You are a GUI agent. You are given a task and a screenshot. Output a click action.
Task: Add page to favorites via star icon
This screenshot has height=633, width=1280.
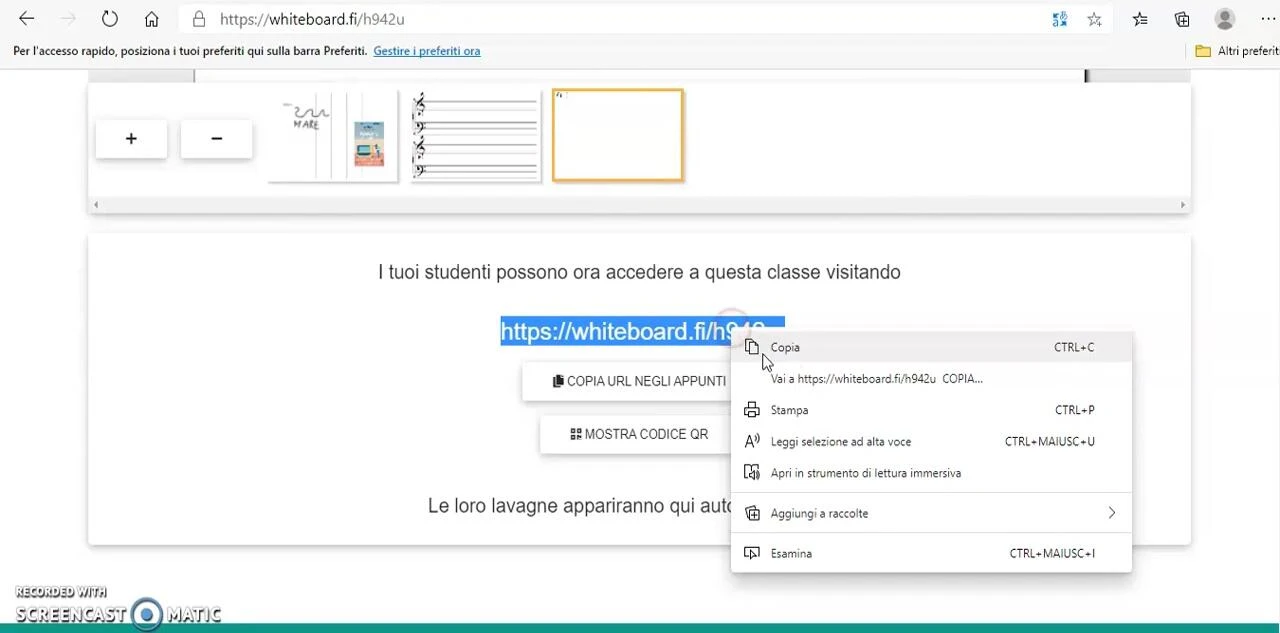[1094, 19]
